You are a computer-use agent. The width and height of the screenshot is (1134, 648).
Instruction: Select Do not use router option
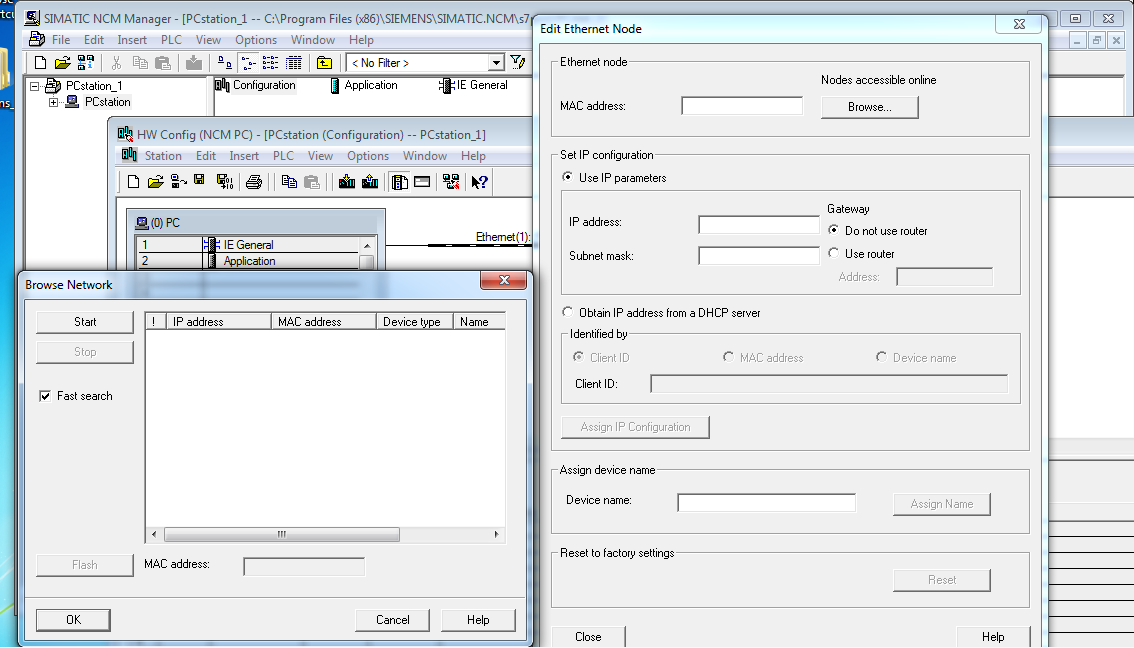(834, 230)
